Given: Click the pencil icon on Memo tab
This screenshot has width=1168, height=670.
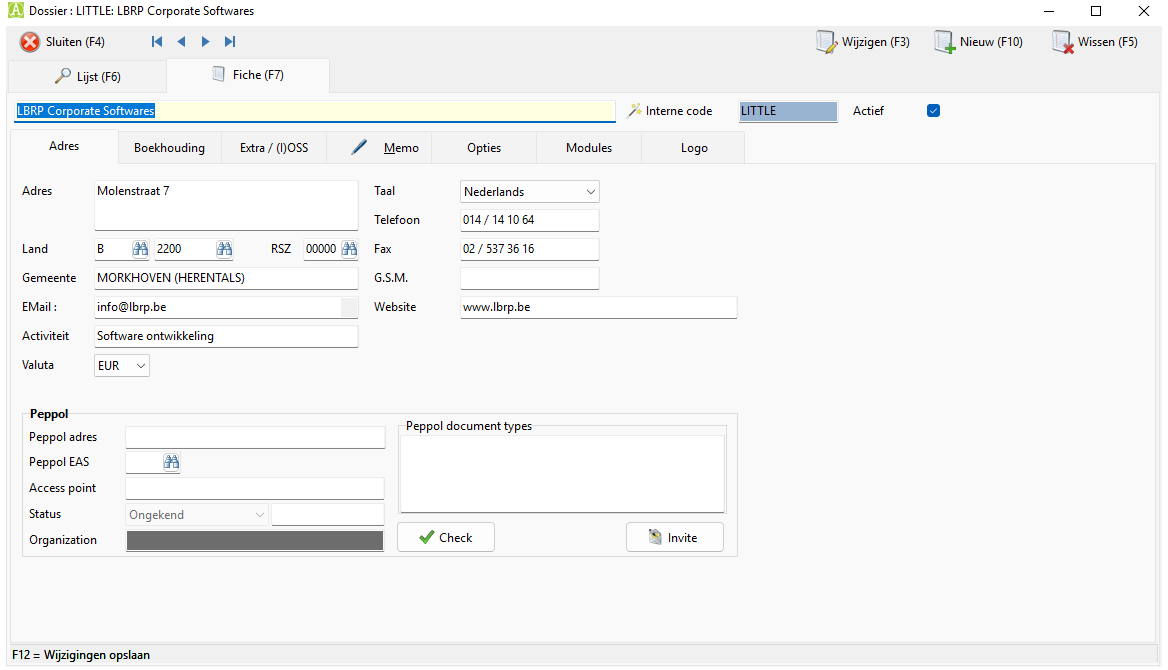Looking at the screenshot, I should [359, 147].
